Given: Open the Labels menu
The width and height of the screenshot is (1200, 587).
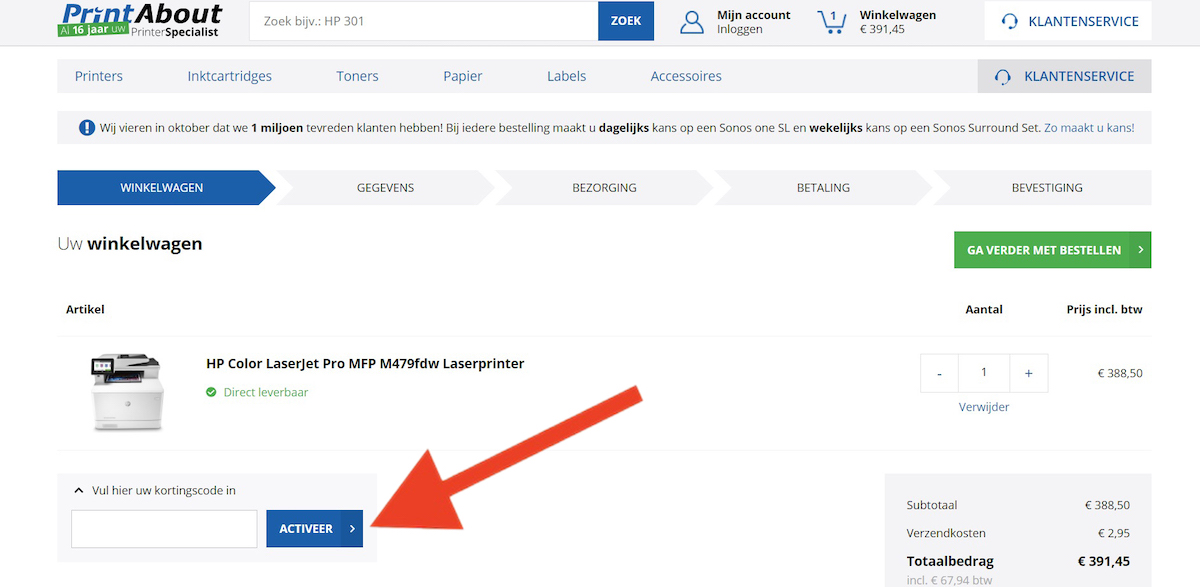Looking at the screenshot, I should (566, 76).
